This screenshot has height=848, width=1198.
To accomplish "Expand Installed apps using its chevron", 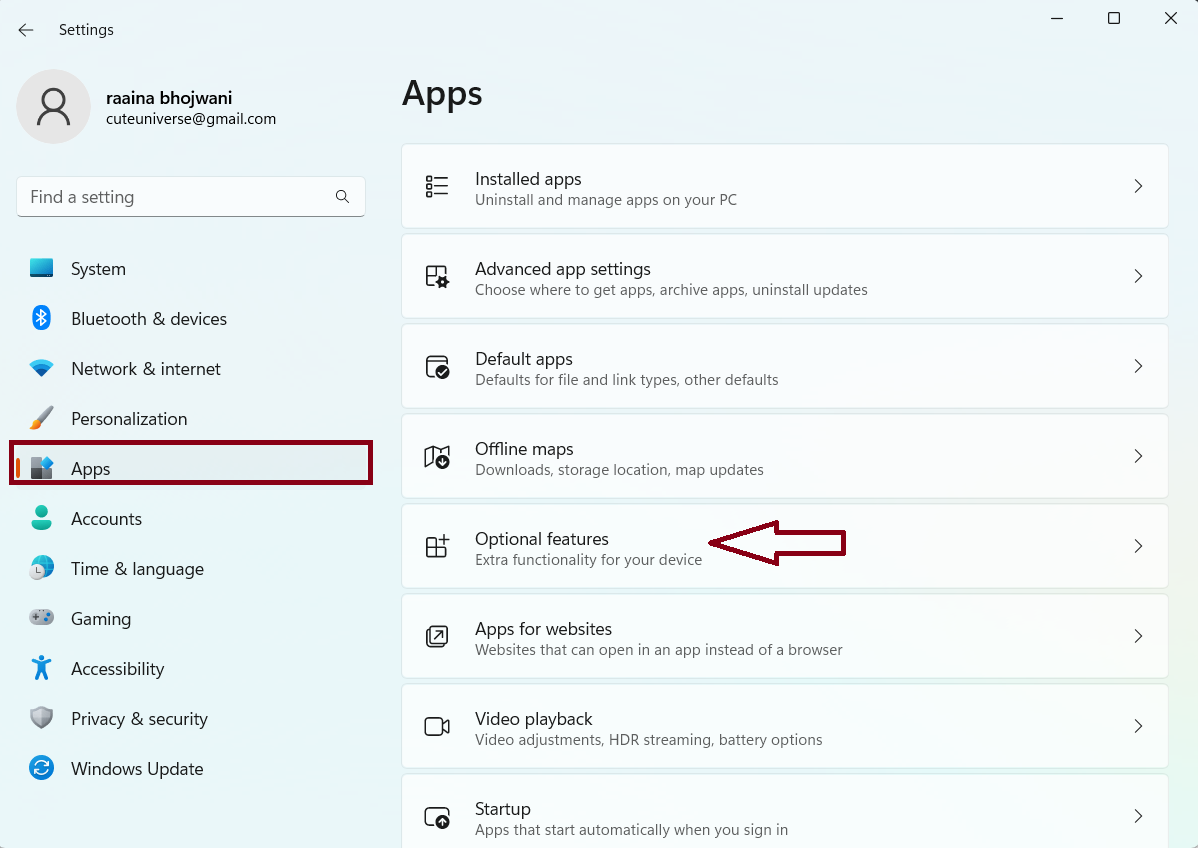I will 1138,186.
